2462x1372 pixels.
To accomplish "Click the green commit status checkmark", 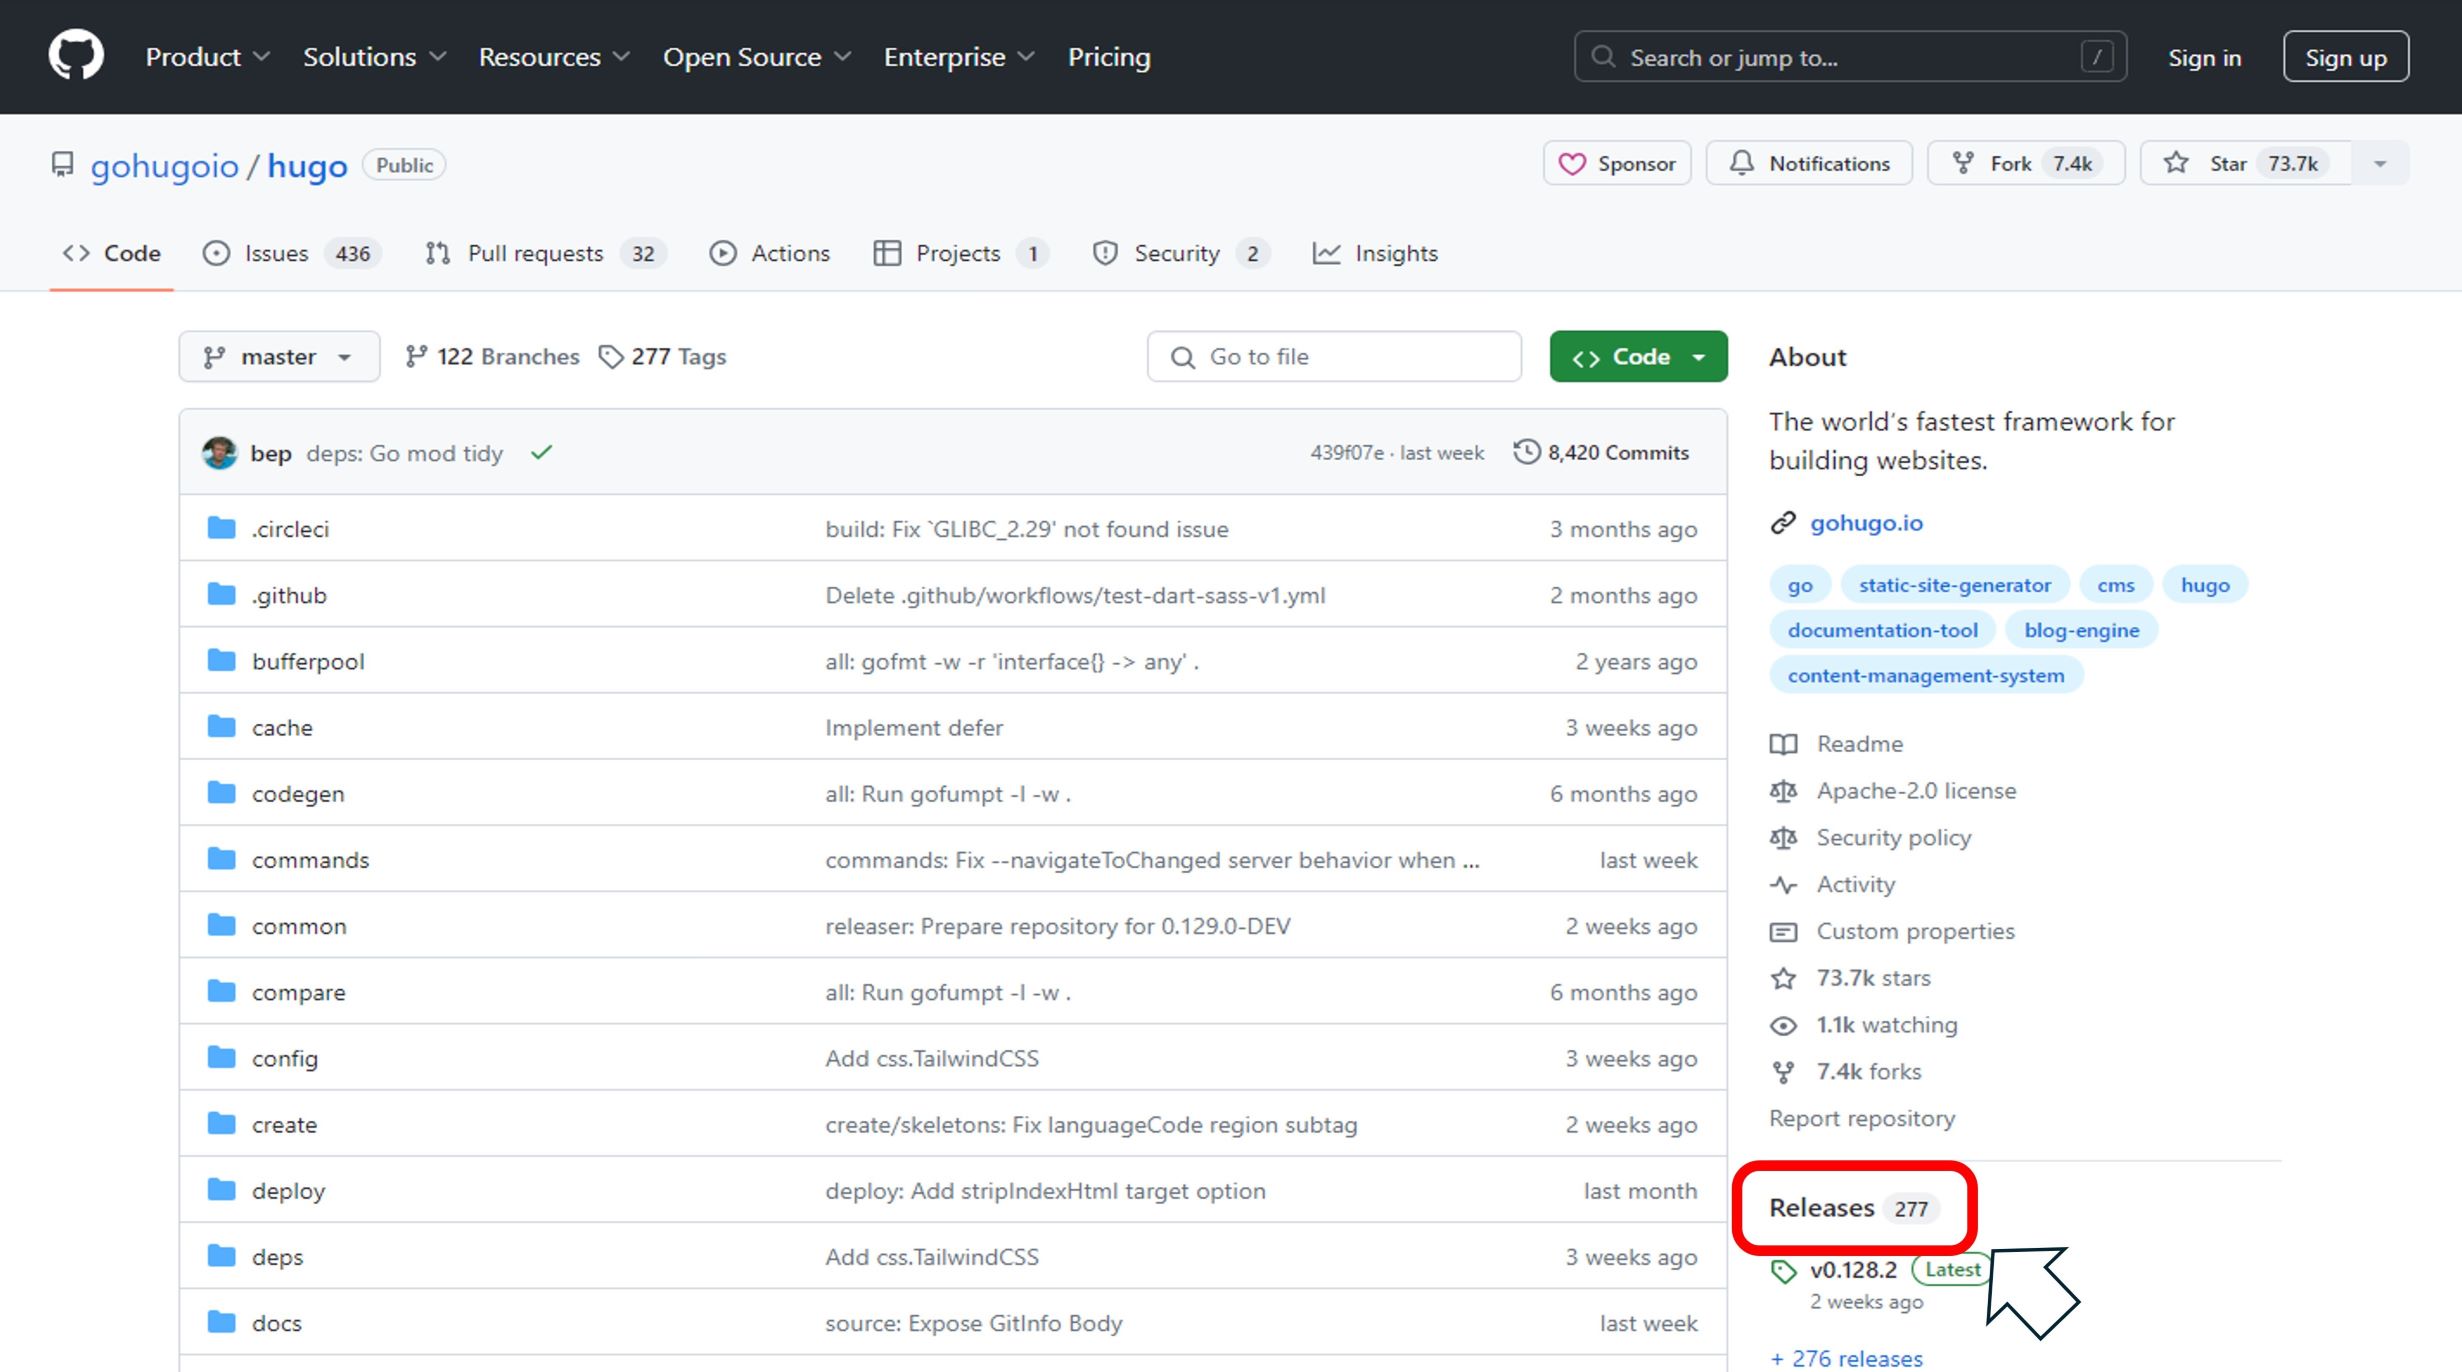I will pyautogui.click(x=541, y=453).
